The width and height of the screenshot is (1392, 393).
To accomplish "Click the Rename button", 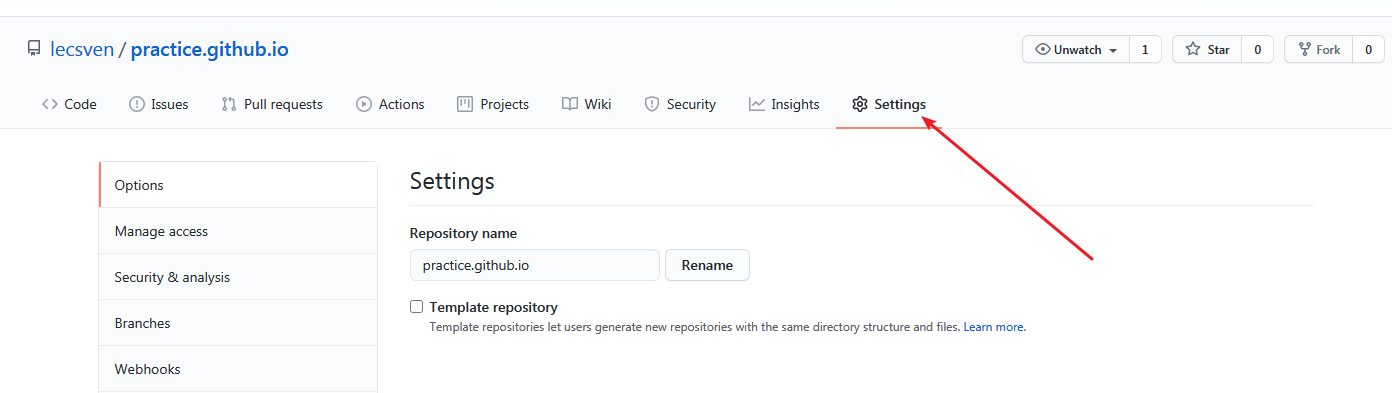I will click(707, 265).
